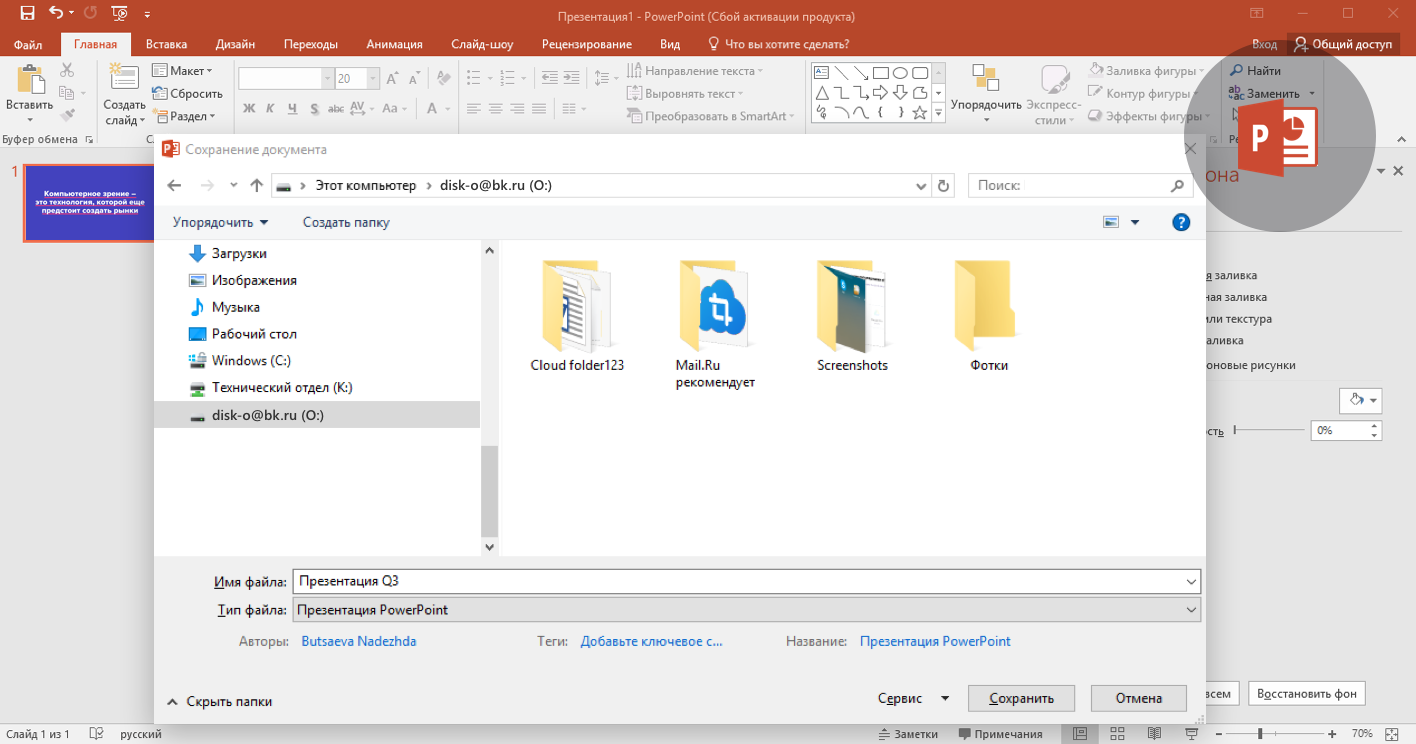
Task: Click the Up one level arrow
Action: 256,185
